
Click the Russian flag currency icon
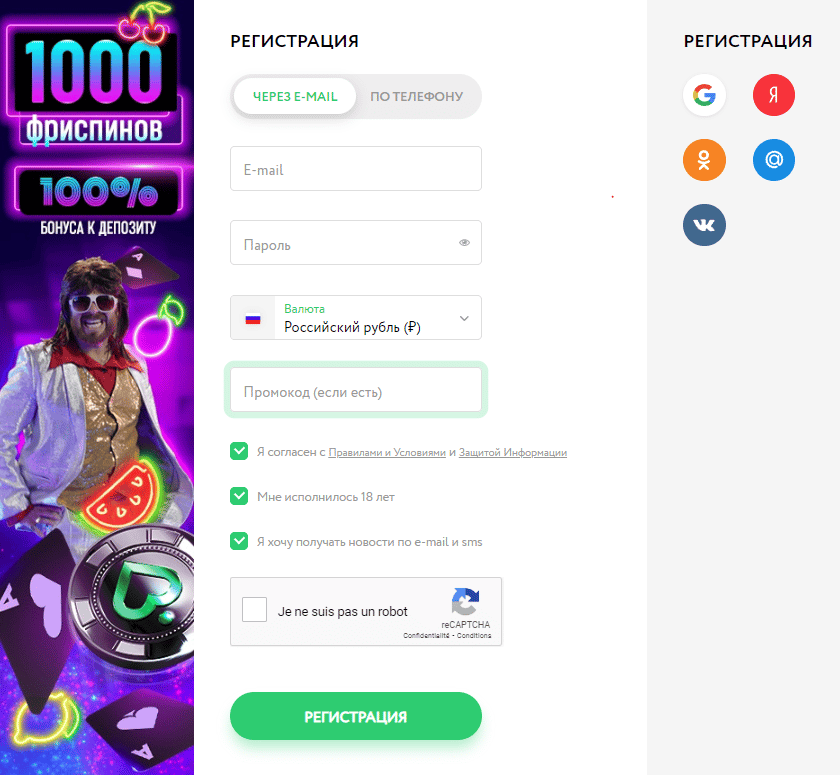pos(253,319)
